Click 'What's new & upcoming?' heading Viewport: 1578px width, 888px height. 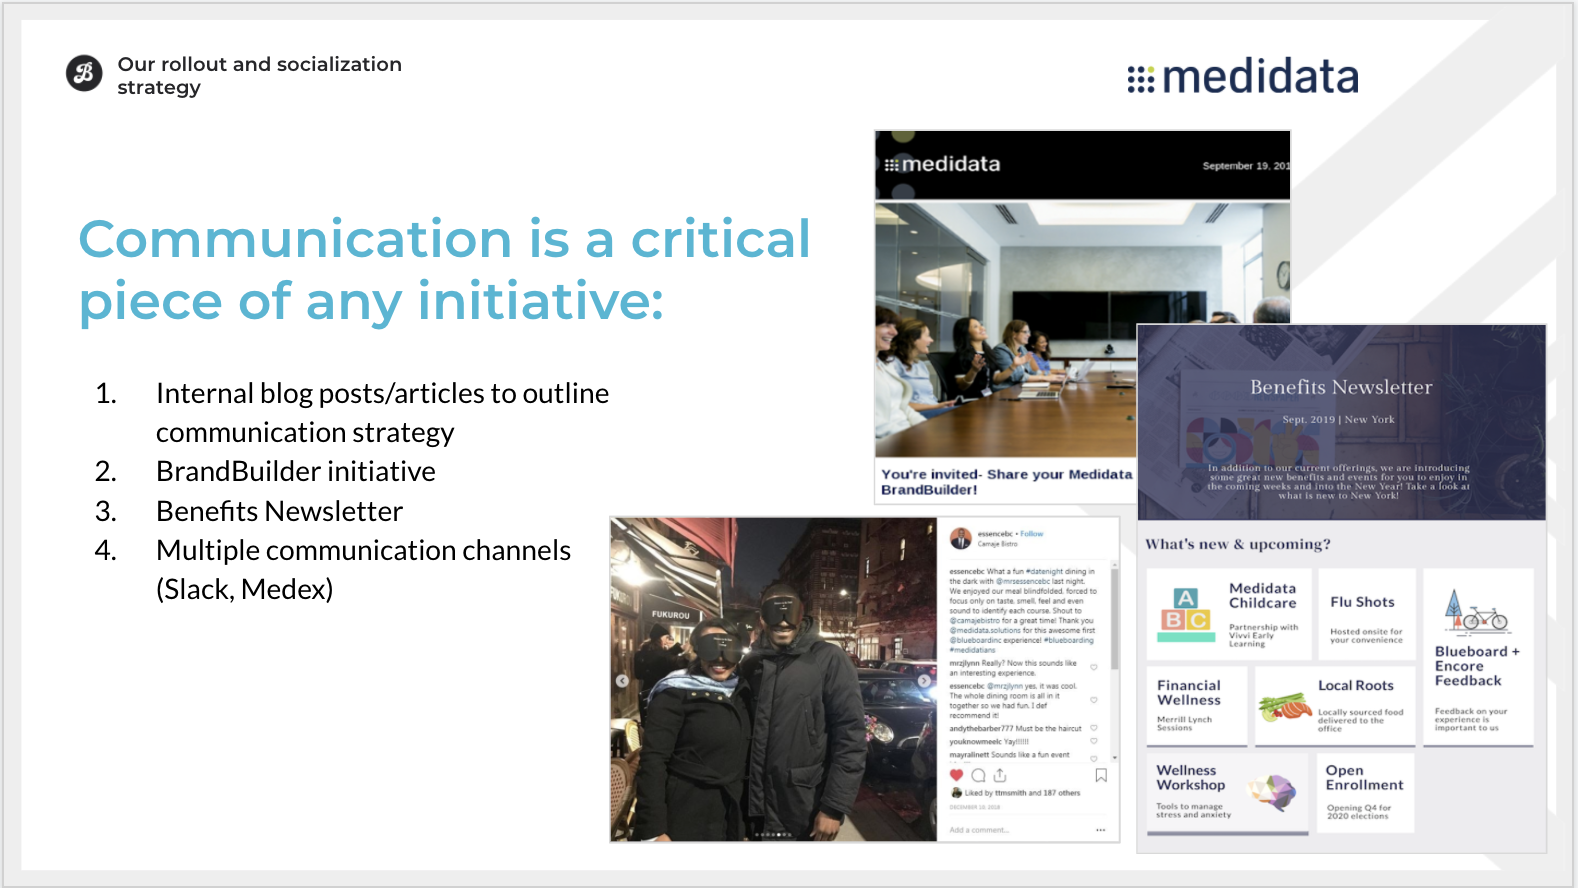pyautogui.click(x=1238, y=544)
